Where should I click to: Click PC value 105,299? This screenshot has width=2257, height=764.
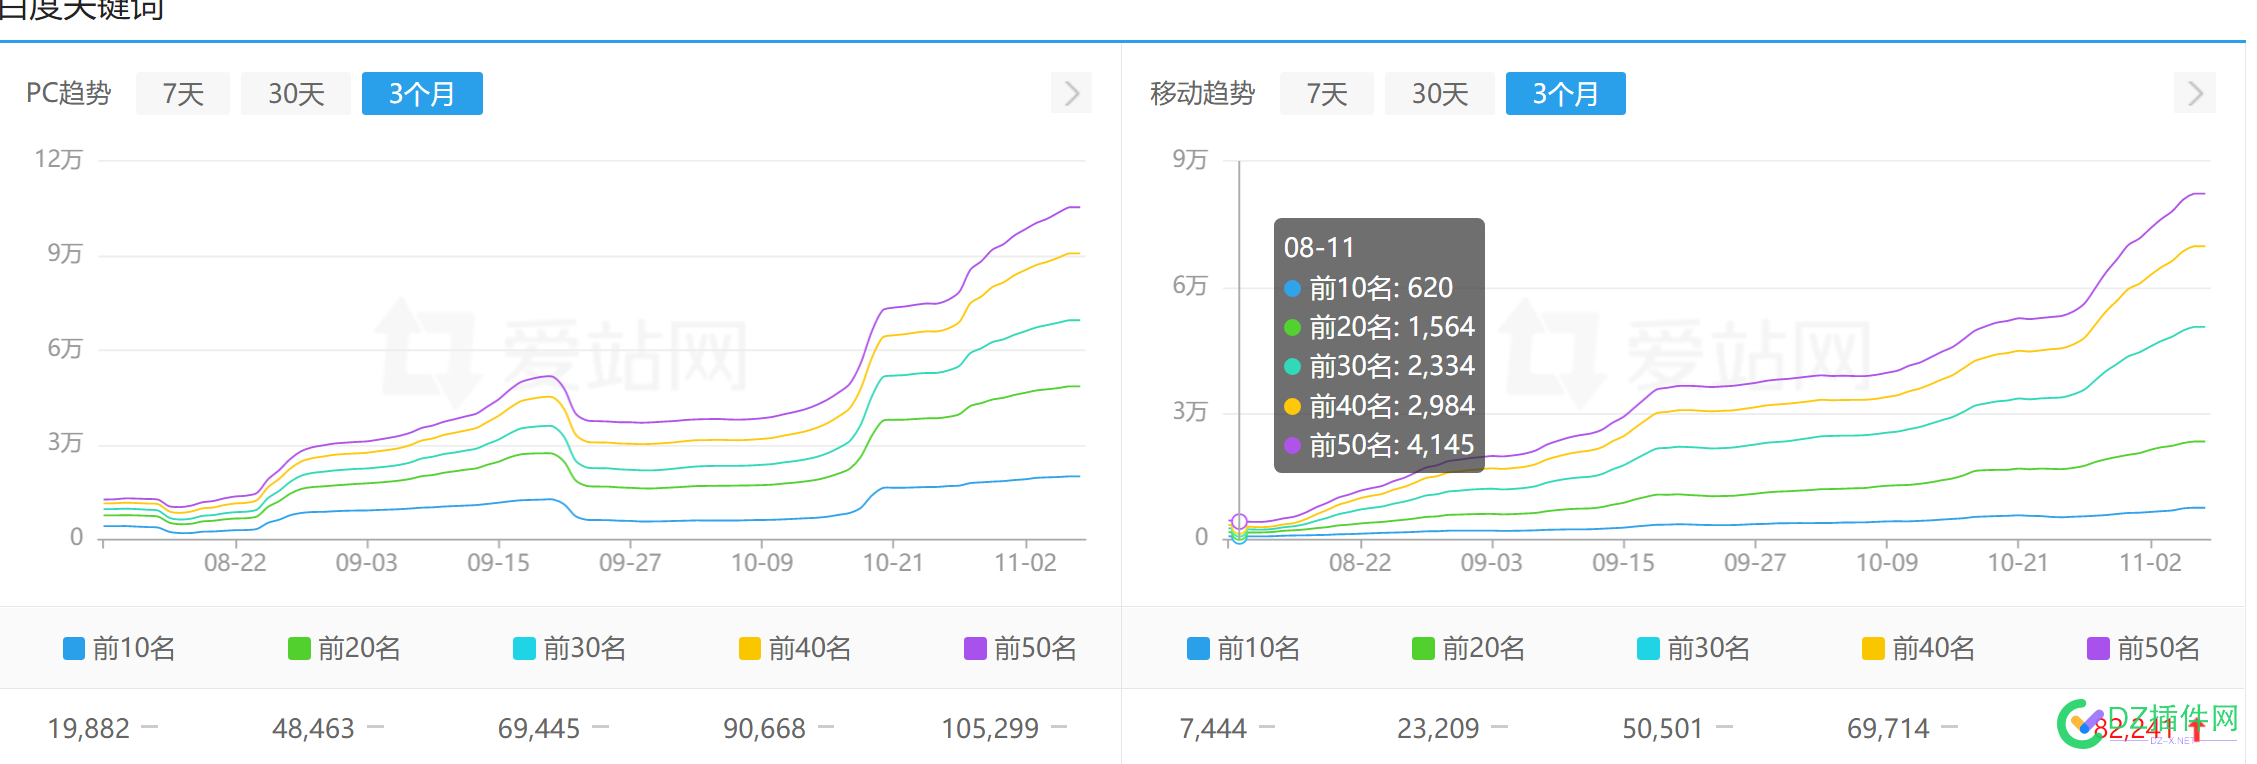coord(990,728)
